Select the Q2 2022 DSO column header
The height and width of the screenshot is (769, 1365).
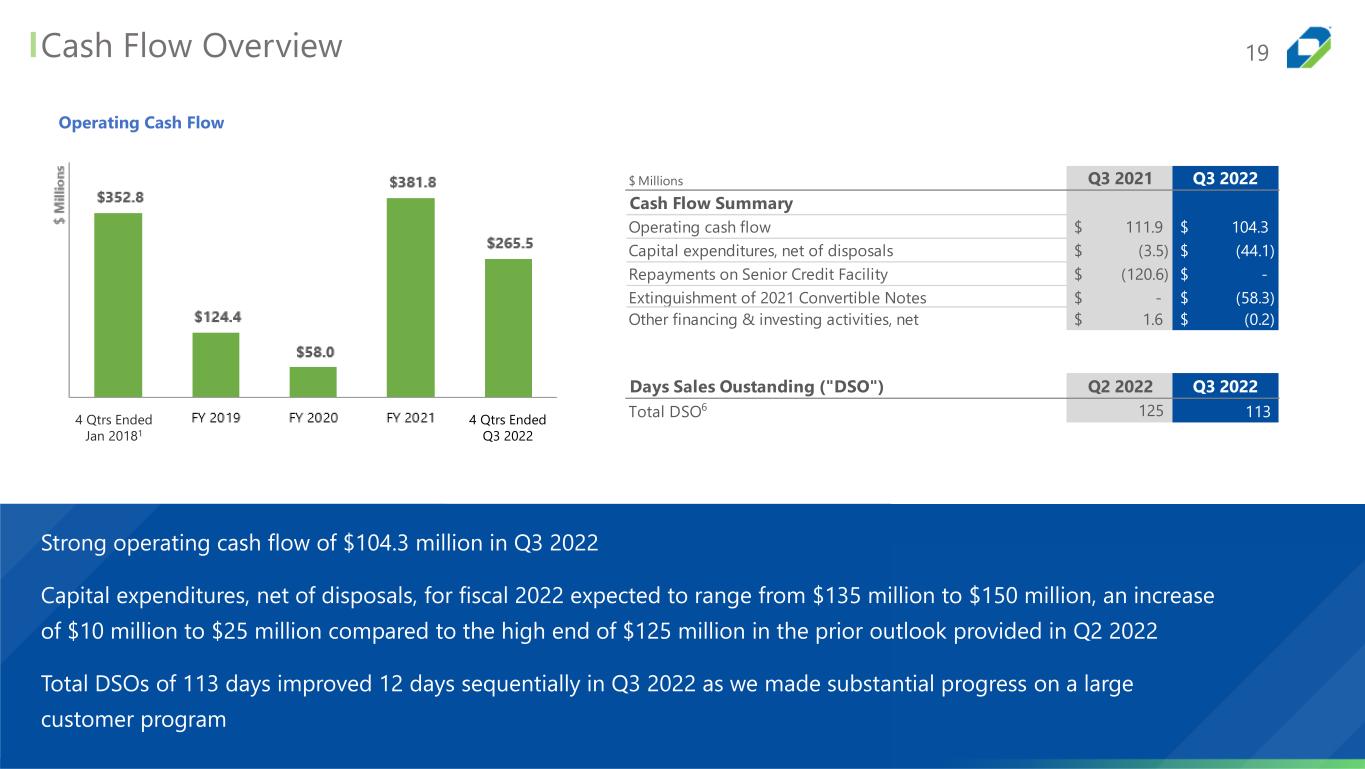tap(1120, 387)
